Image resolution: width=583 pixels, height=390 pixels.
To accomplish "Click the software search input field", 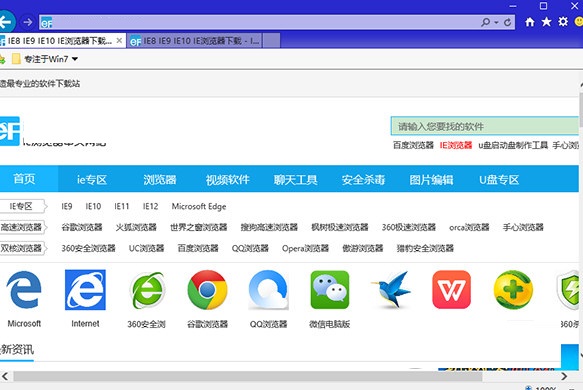I will tap(484, 126).
